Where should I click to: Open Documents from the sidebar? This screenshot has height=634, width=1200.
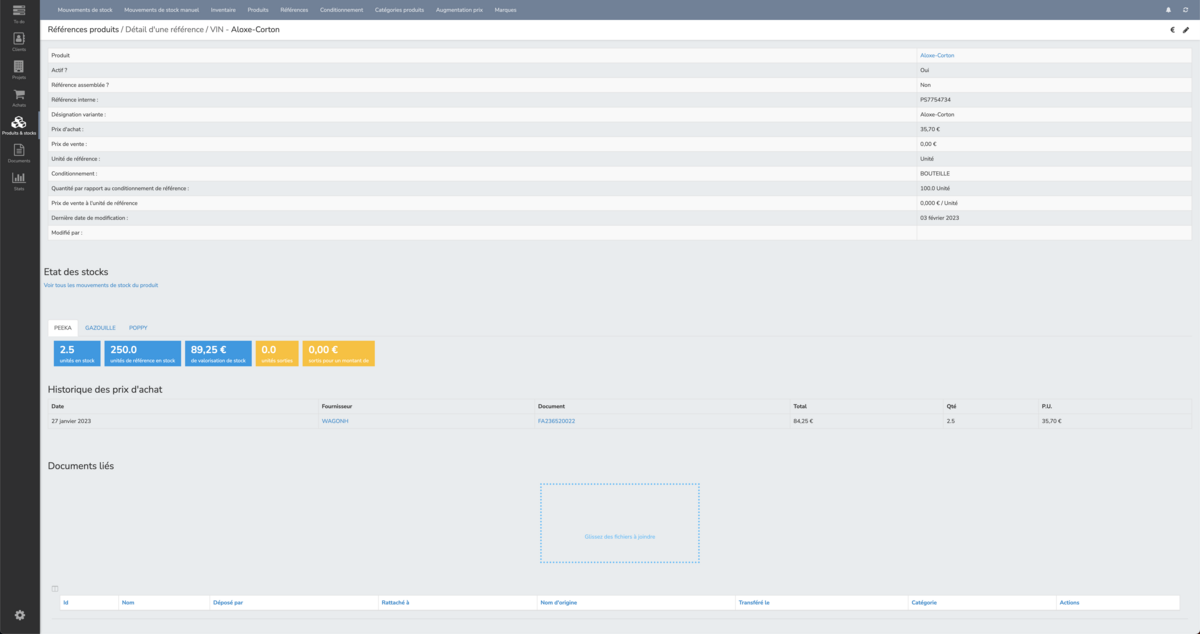tap(19, 153)
